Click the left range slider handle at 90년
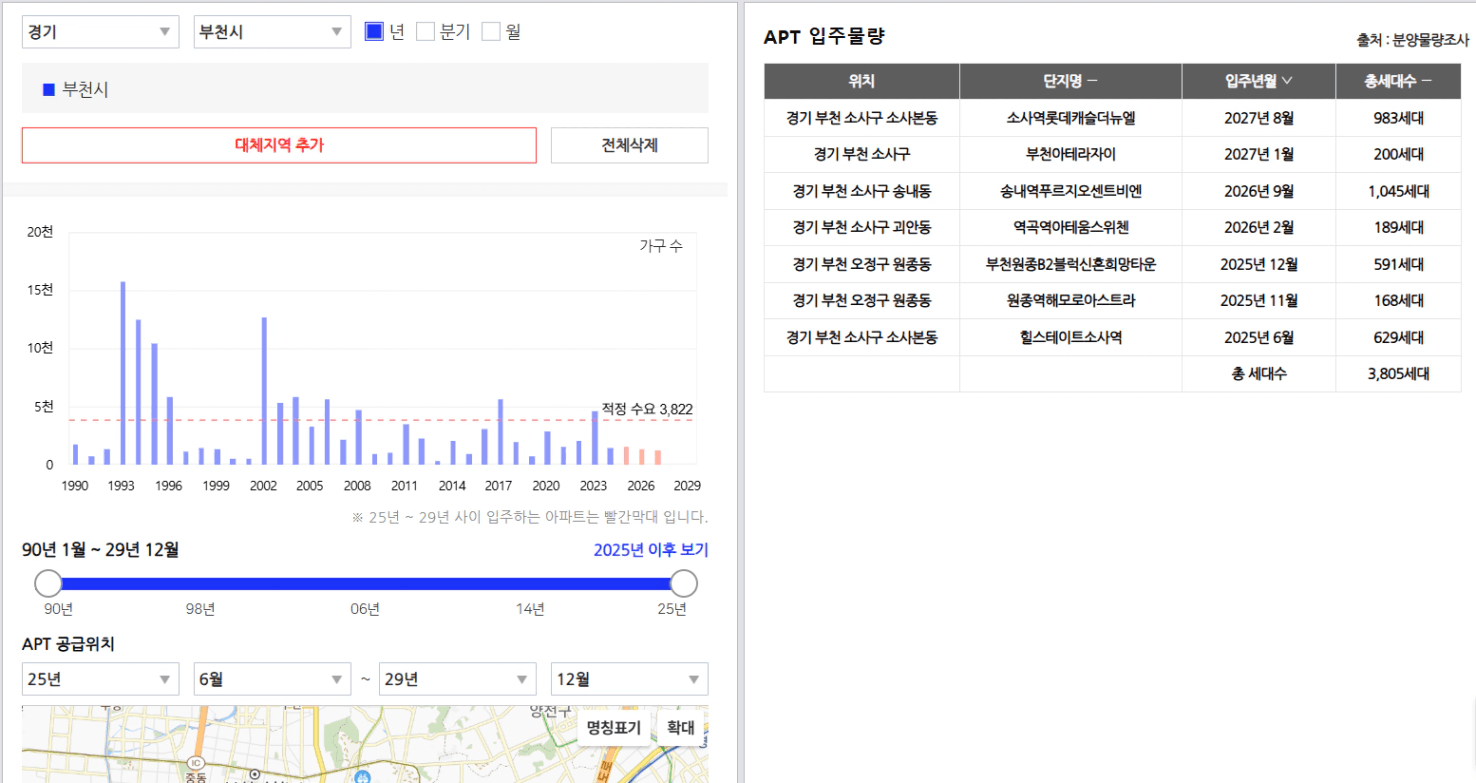 click(48, 584)
